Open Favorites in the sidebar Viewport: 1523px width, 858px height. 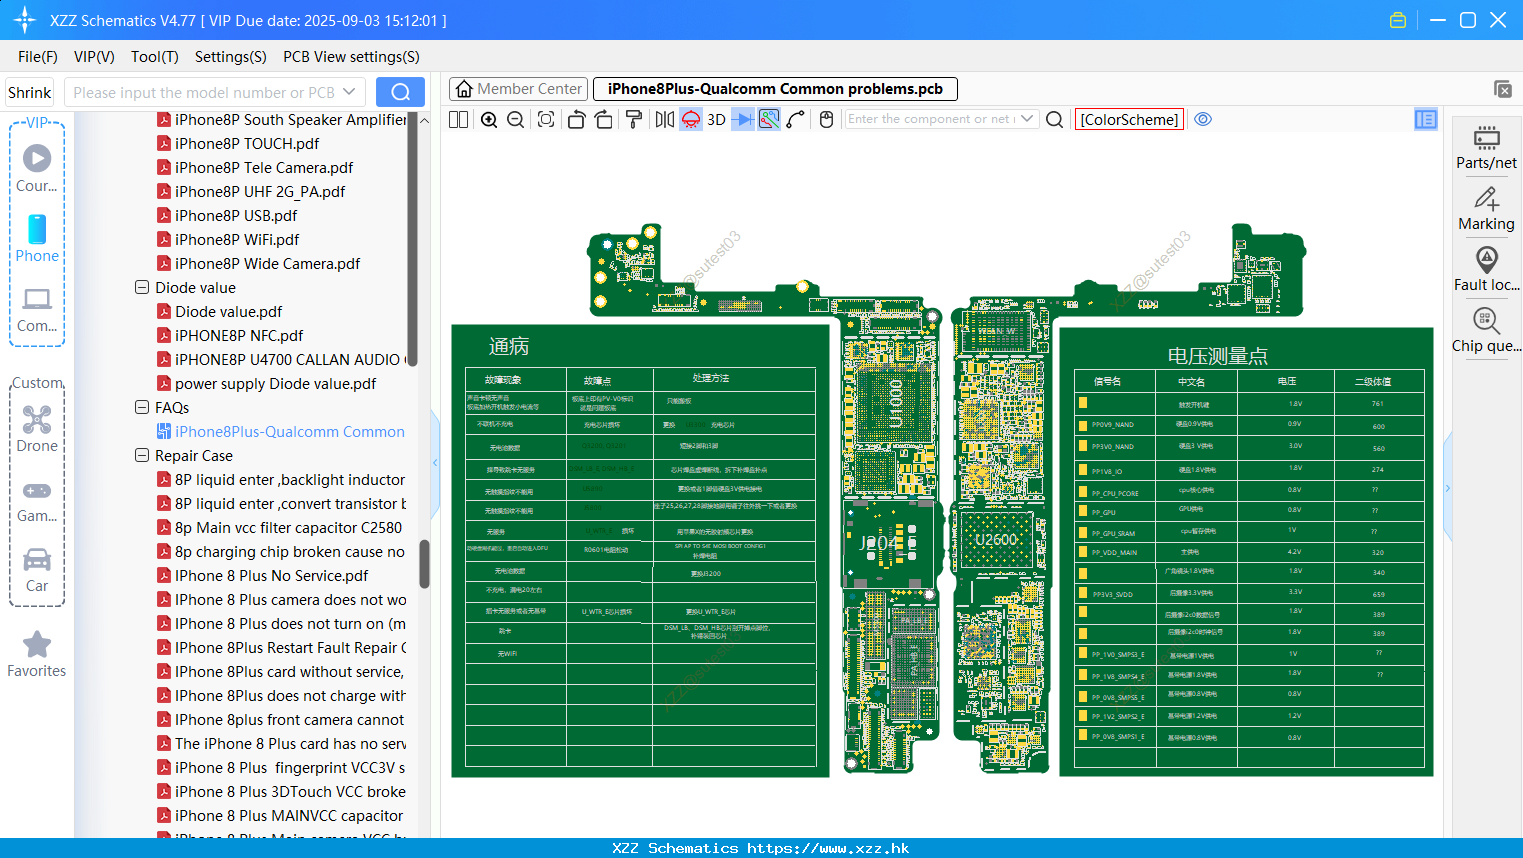(x=37, y=654)
